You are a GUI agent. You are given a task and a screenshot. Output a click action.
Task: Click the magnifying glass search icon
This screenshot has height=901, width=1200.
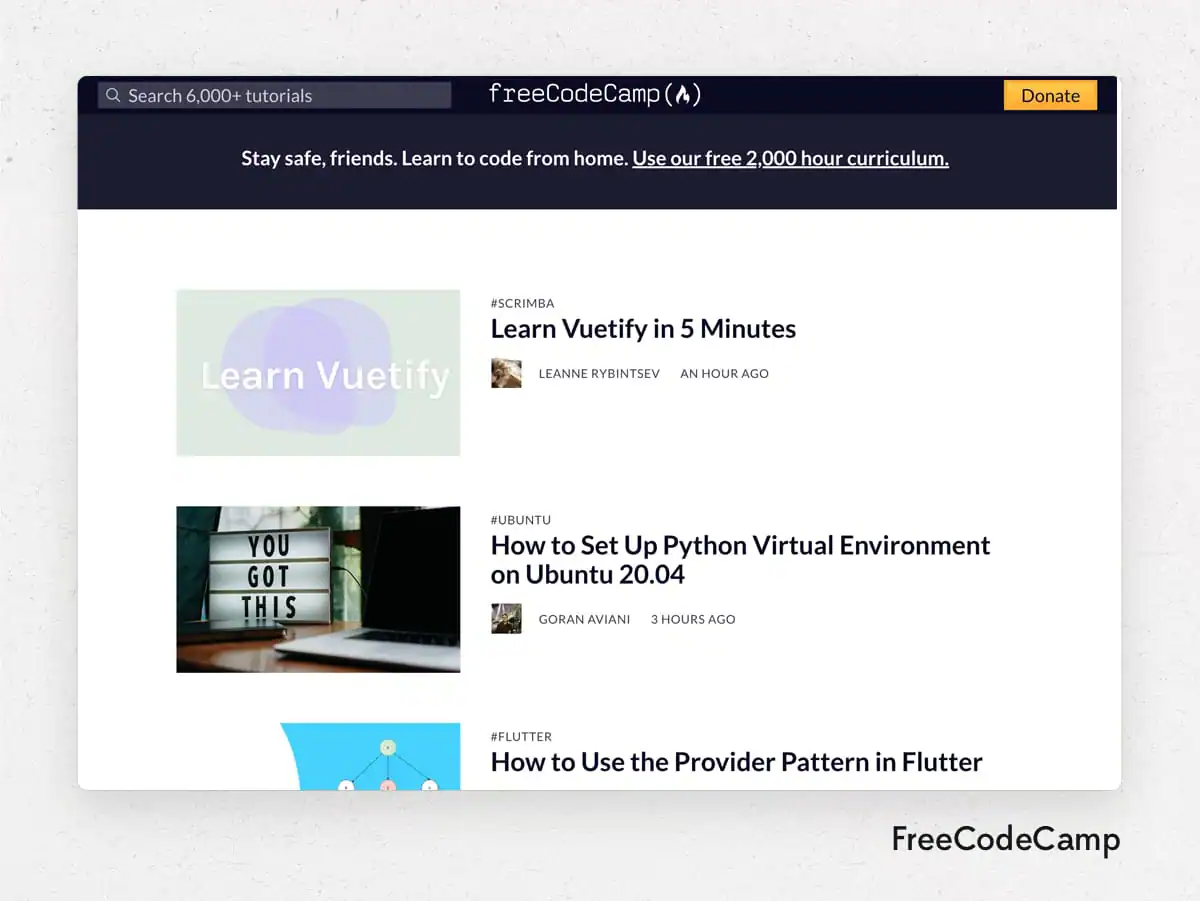(x=113, y=95)
